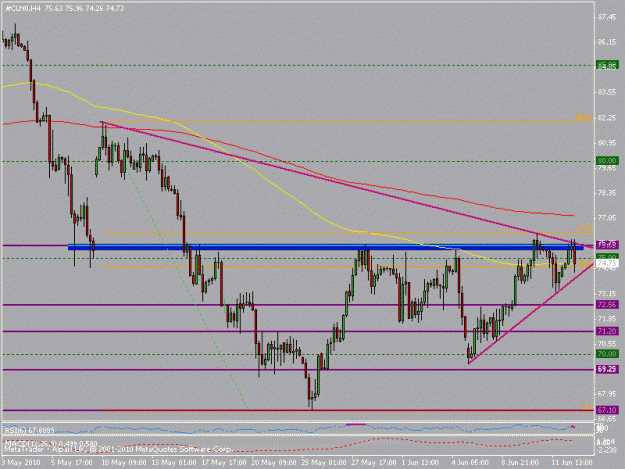This screenshot has height=469, width=625.
Task: Click the 5 May 17:00 time label
Action: coord(71,463)
